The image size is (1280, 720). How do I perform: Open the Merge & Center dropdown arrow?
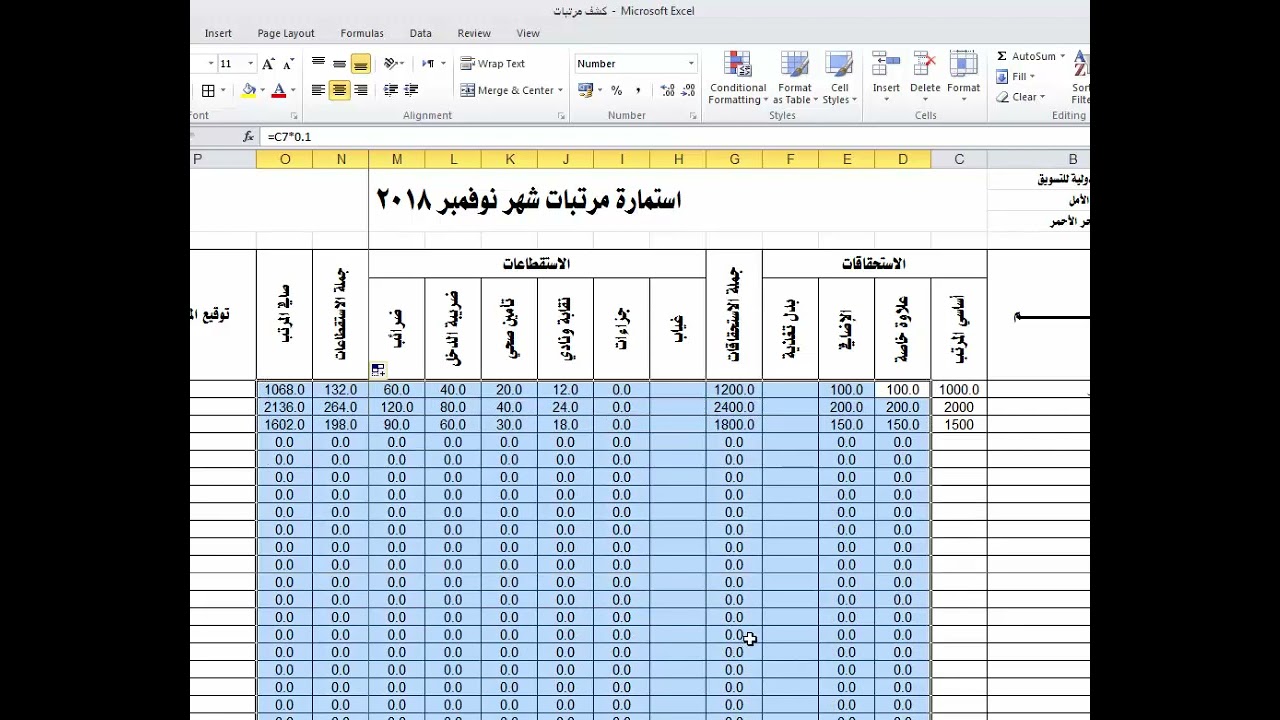(560, 91)
